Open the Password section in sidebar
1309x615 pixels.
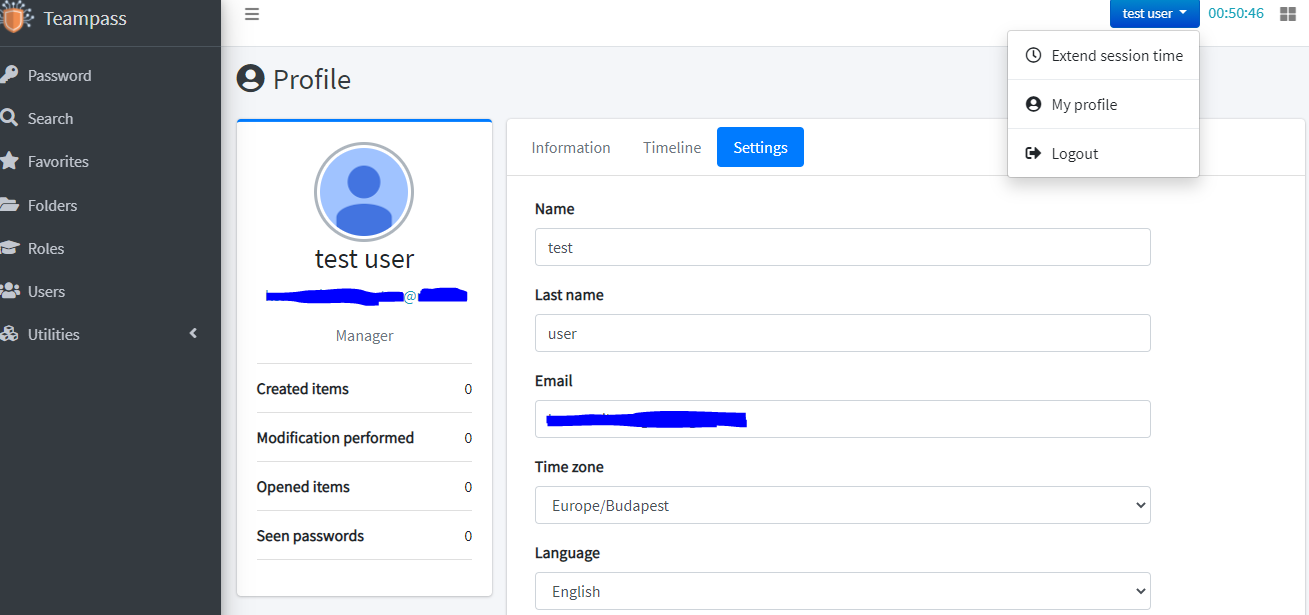(14, 74)
